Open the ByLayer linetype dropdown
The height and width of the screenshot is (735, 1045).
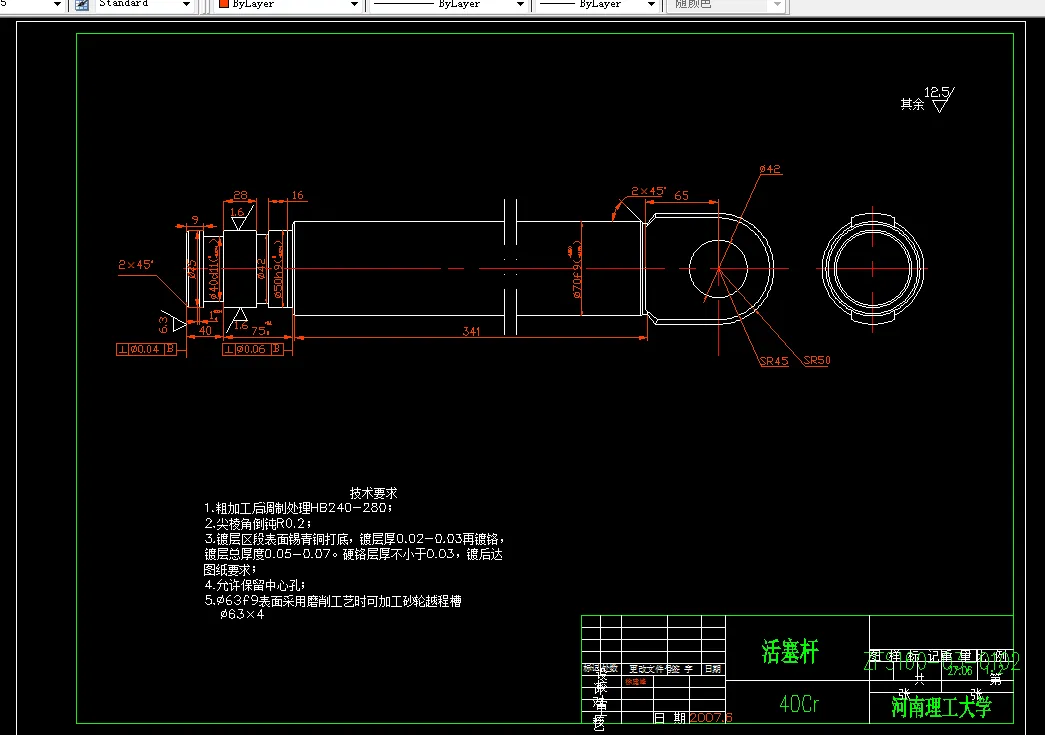click(x=521, y=5)
